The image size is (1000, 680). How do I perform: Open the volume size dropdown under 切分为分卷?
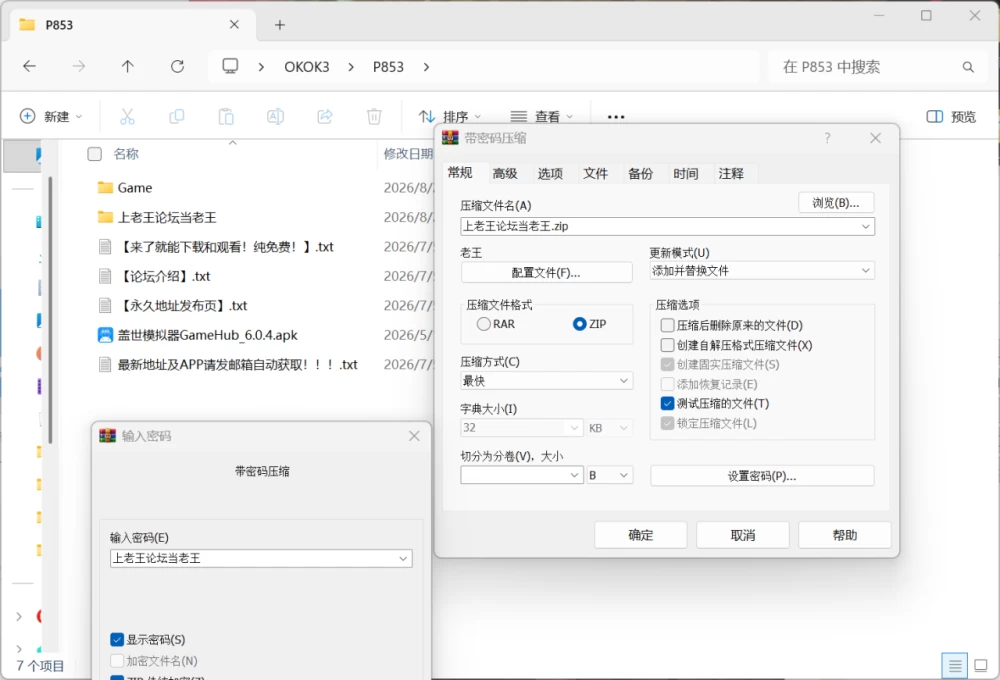click(574, 475)
